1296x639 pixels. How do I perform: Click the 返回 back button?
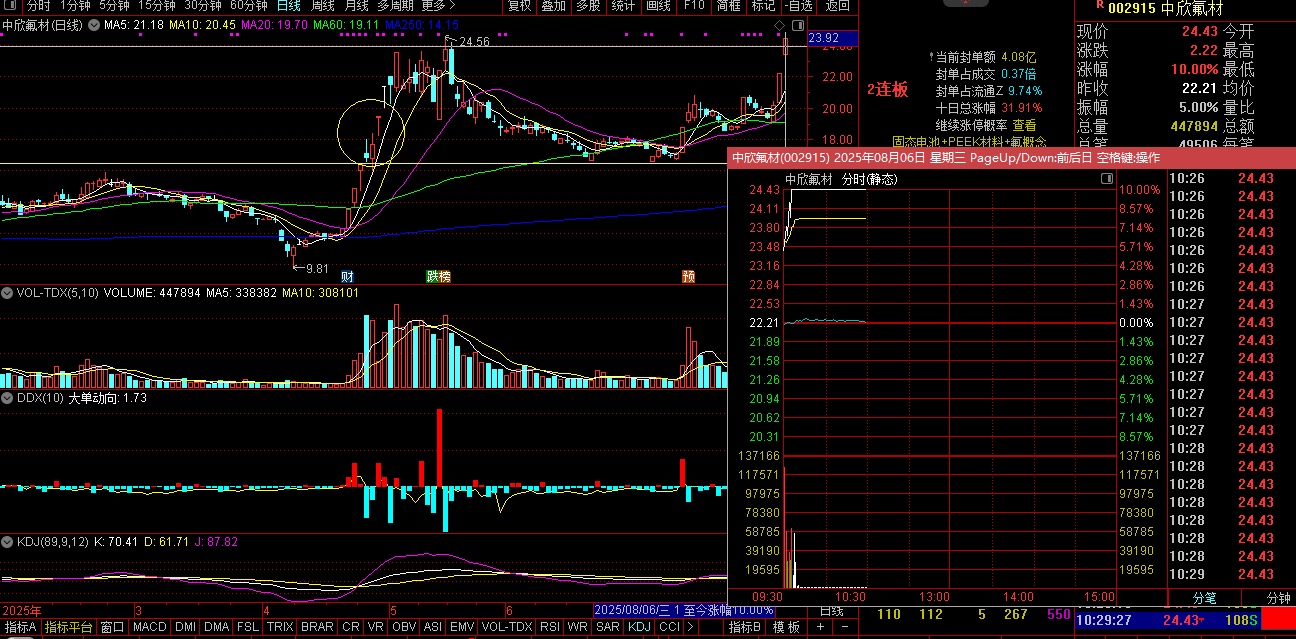tap(838, 5)
